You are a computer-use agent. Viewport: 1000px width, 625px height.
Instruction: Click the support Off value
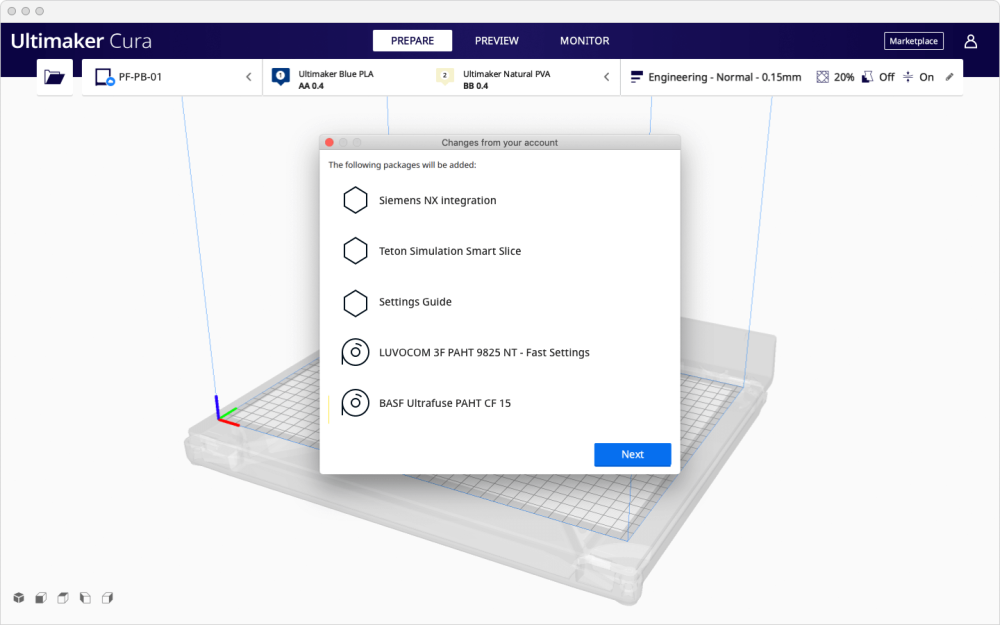point(886,77)
